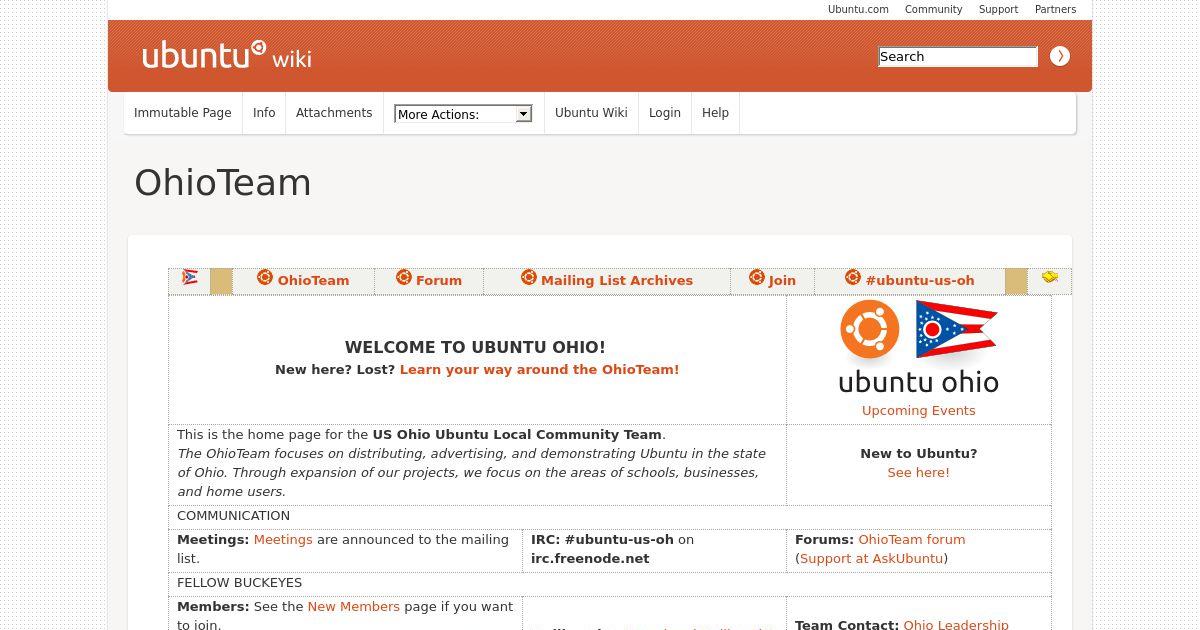Open the Attachments menu item
This screenshot has height=630, width=1200.
click(334, 113)
